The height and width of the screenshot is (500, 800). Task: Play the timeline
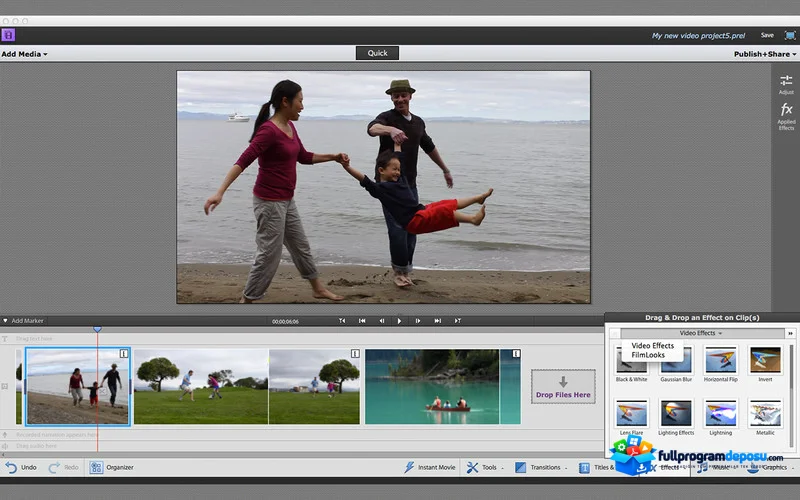pos(399,320)
